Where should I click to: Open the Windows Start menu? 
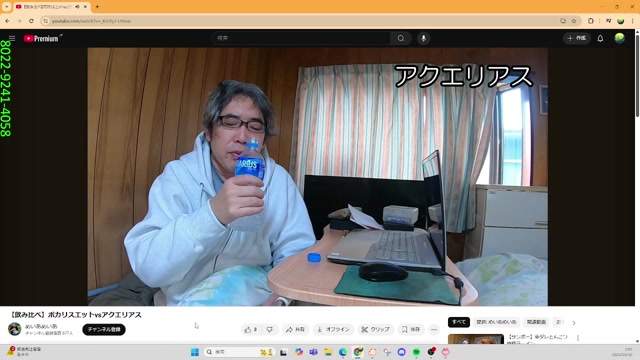tap(195, 352)
